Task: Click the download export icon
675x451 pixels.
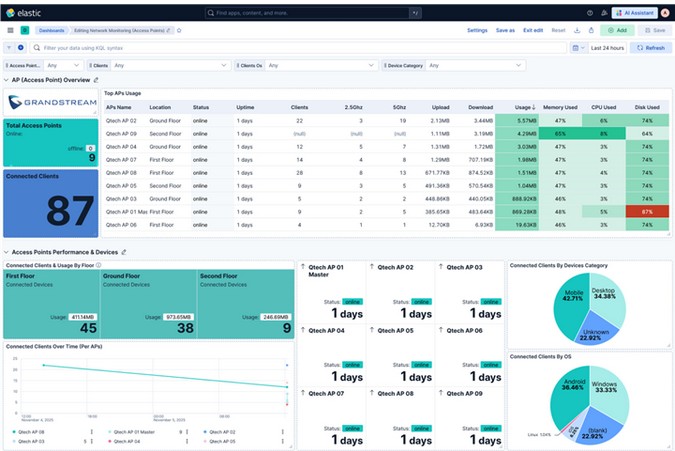Action: pos(577,30)
